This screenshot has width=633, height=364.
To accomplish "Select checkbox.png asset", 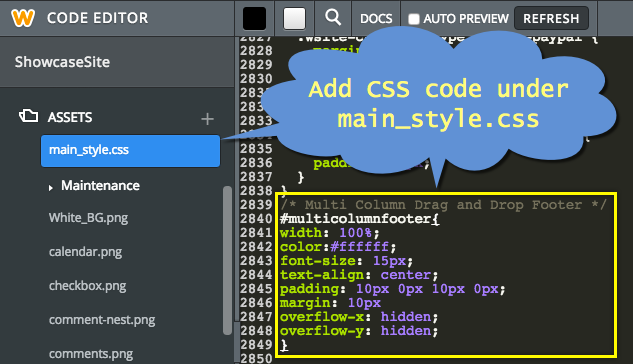I will tap(87, 286).
